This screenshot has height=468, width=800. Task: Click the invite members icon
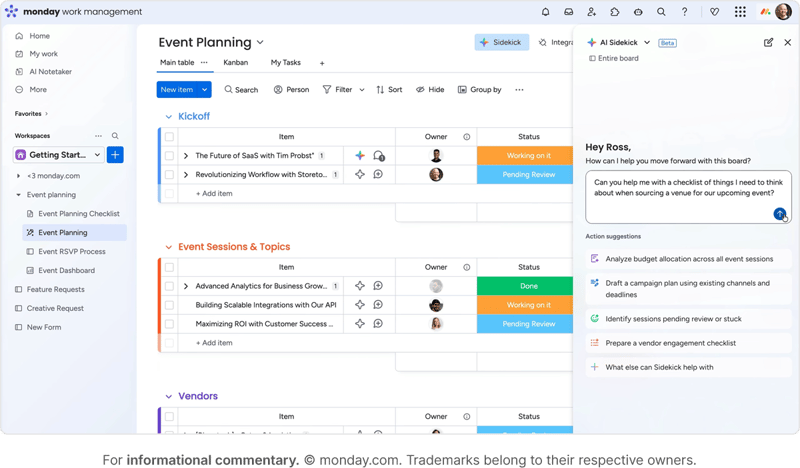point(592,12)
